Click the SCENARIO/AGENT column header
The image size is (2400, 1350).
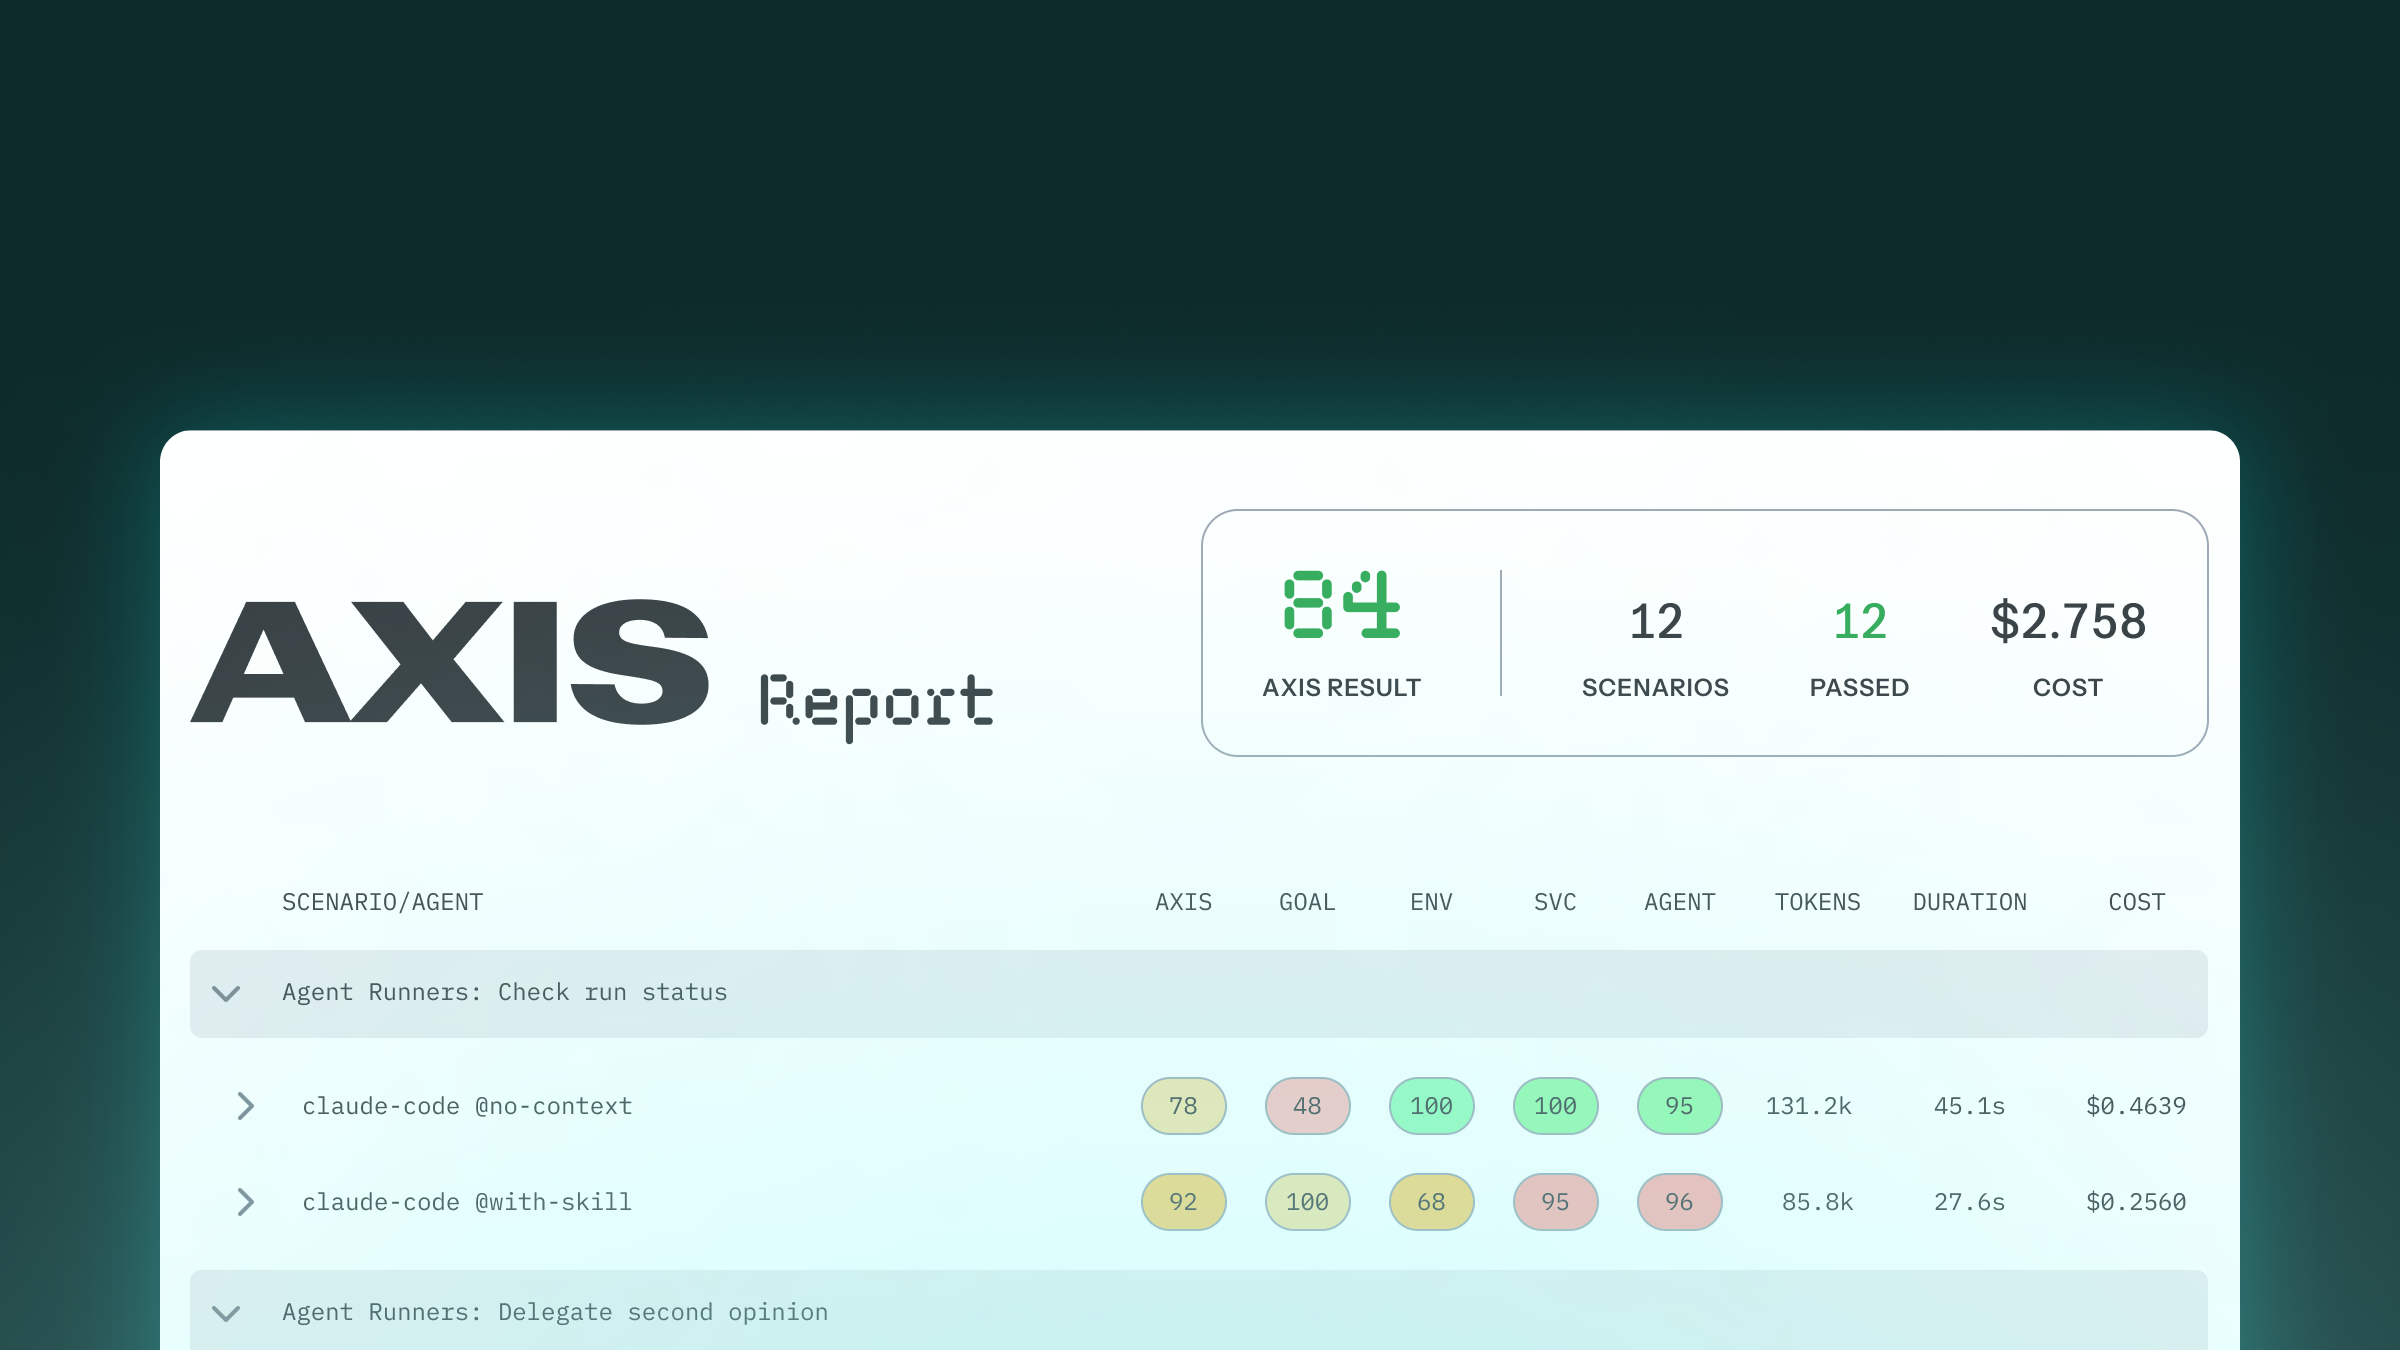point(383,902)
